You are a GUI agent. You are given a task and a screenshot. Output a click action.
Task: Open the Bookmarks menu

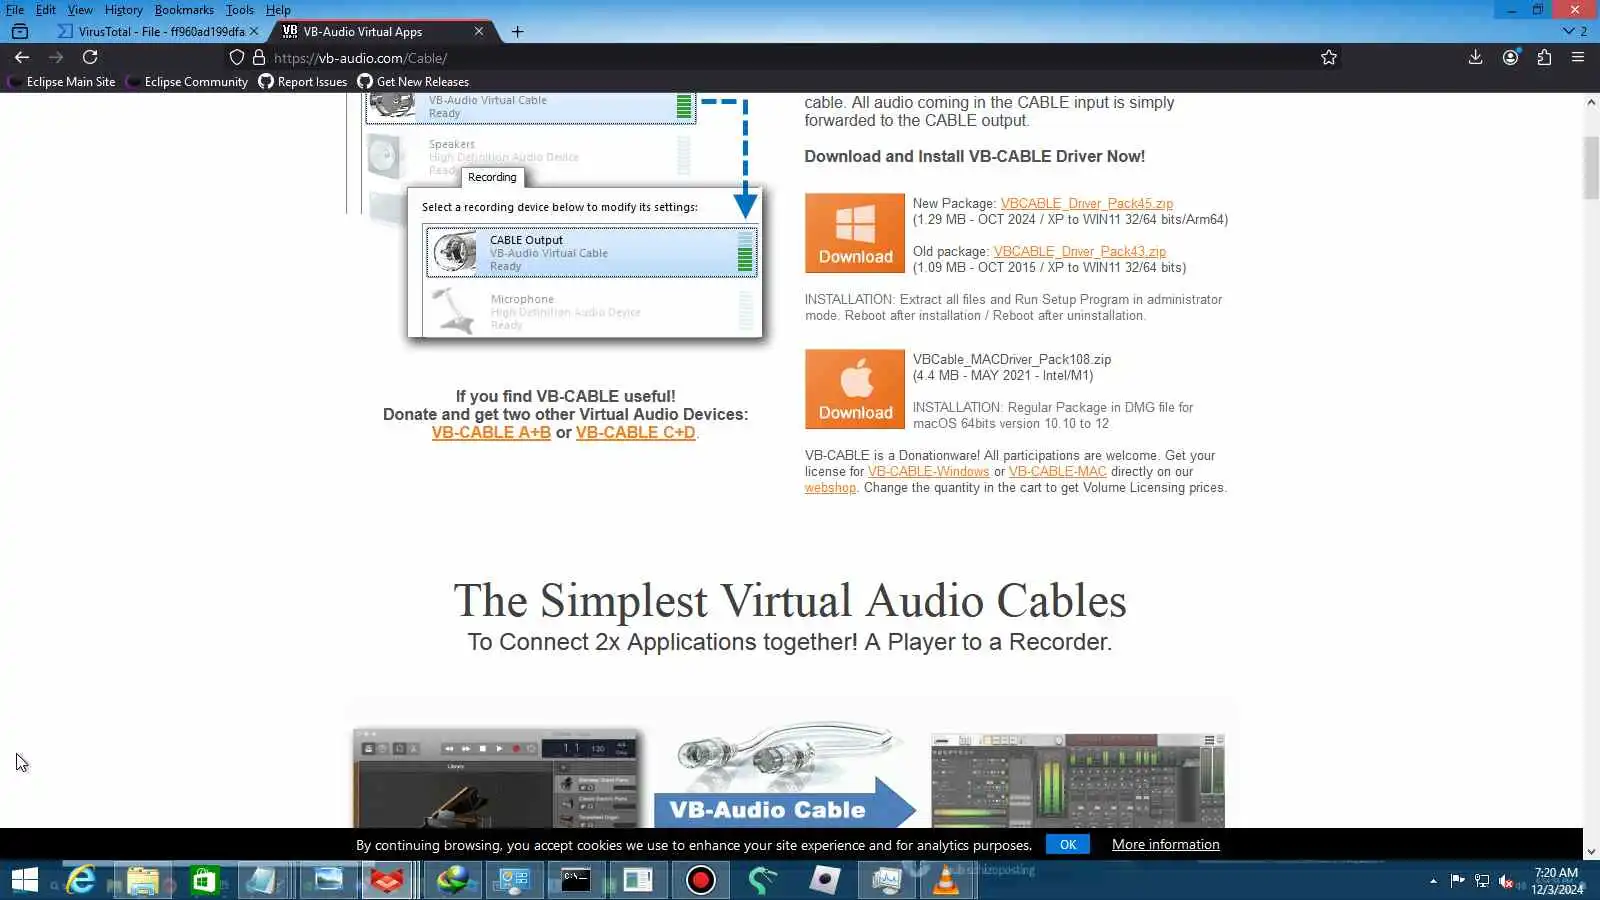click(184, 10)
